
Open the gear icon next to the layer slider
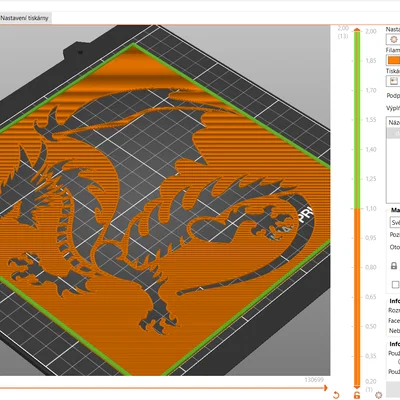(378, 395)
